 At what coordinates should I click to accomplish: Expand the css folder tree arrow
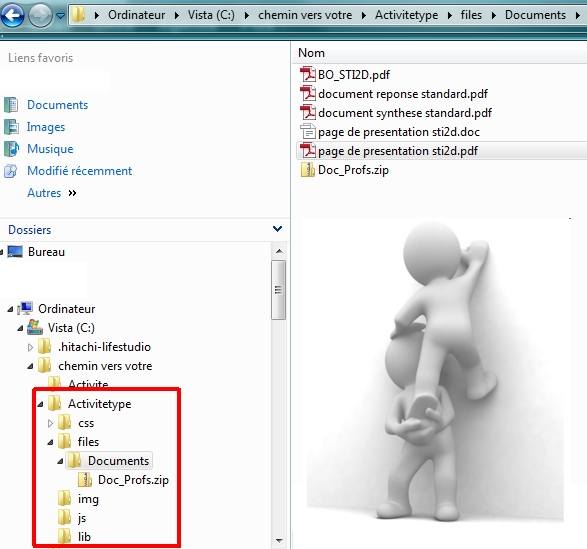tap(51, 423)
